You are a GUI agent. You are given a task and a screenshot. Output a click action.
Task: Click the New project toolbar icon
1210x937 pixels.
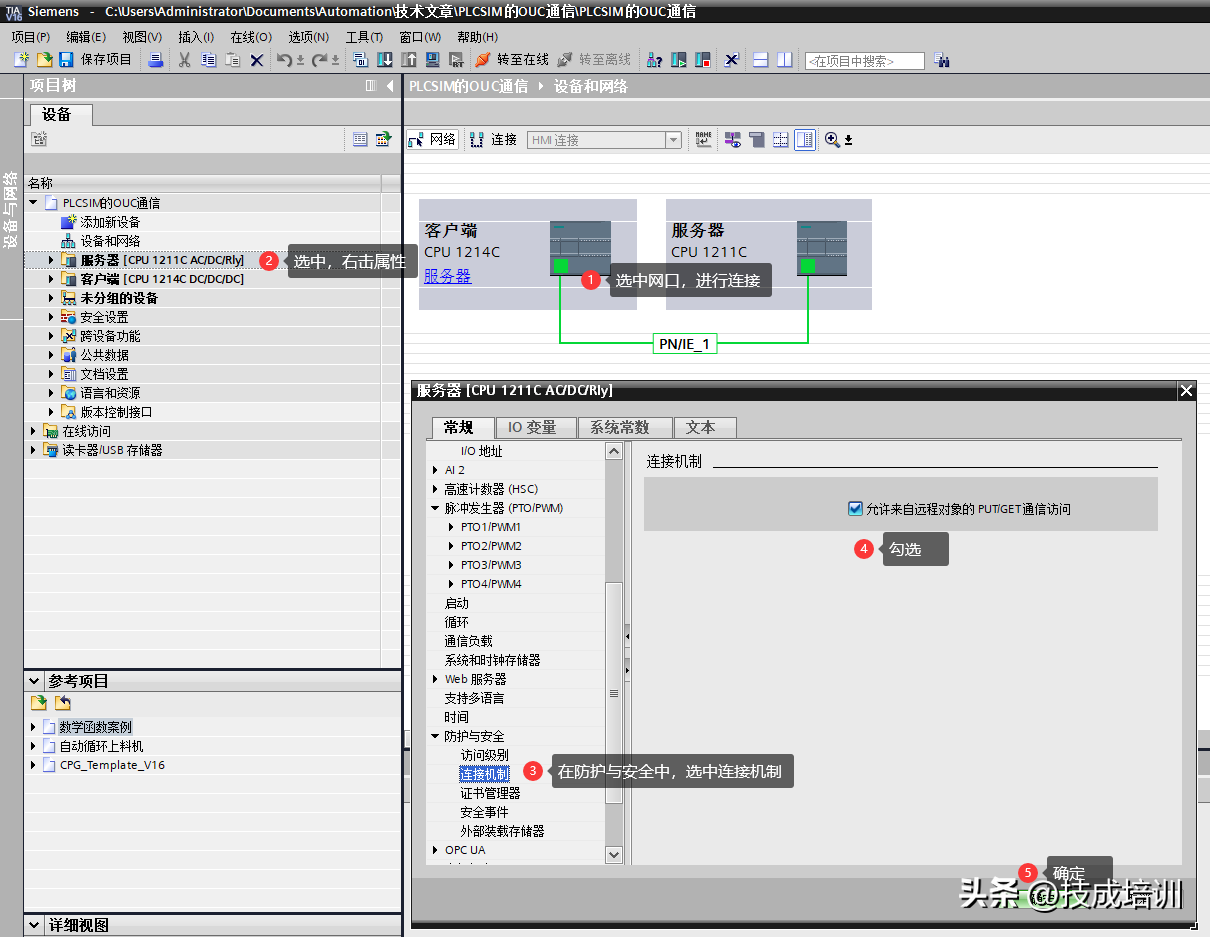21,60
